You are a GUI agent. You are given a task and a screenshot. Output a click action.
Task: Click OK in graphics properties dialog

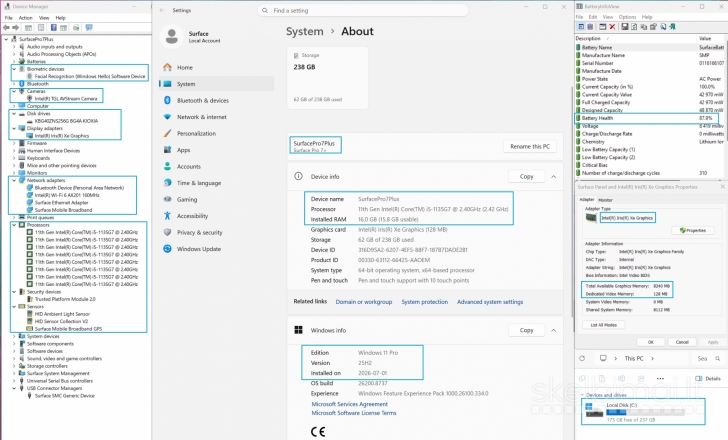[650, 342]
